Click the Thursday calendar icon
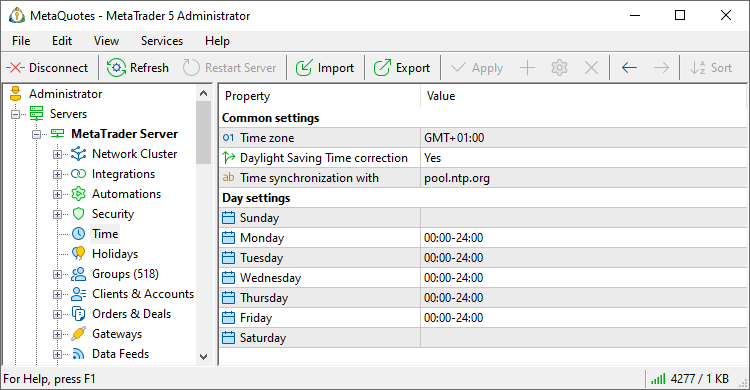Screen dimensions: 750x390 click(229, 298)
